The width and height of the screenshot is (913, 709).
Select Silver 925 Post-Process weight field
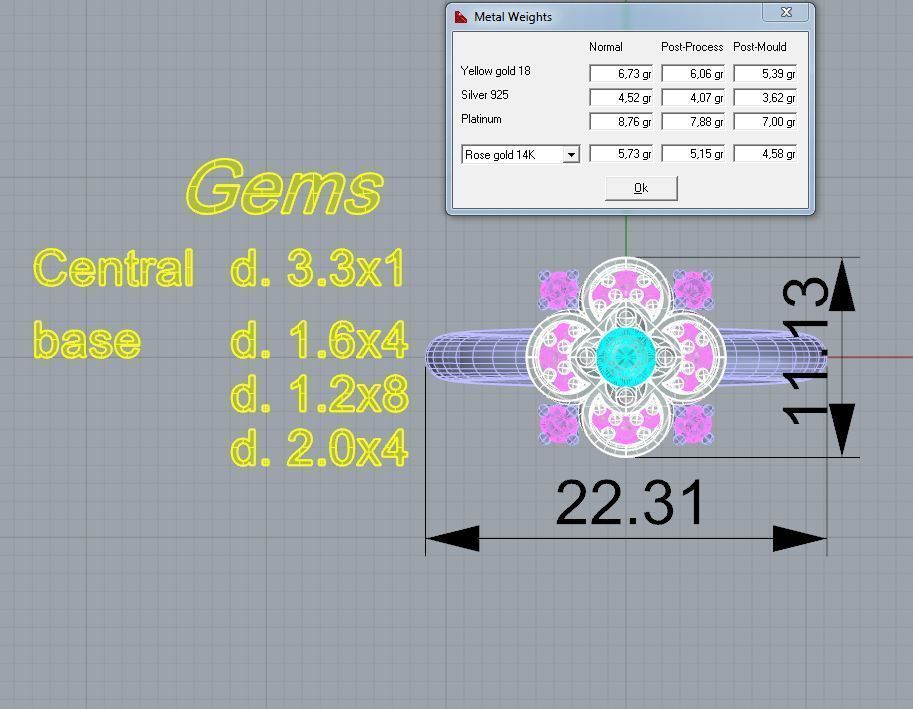(693, 97)
